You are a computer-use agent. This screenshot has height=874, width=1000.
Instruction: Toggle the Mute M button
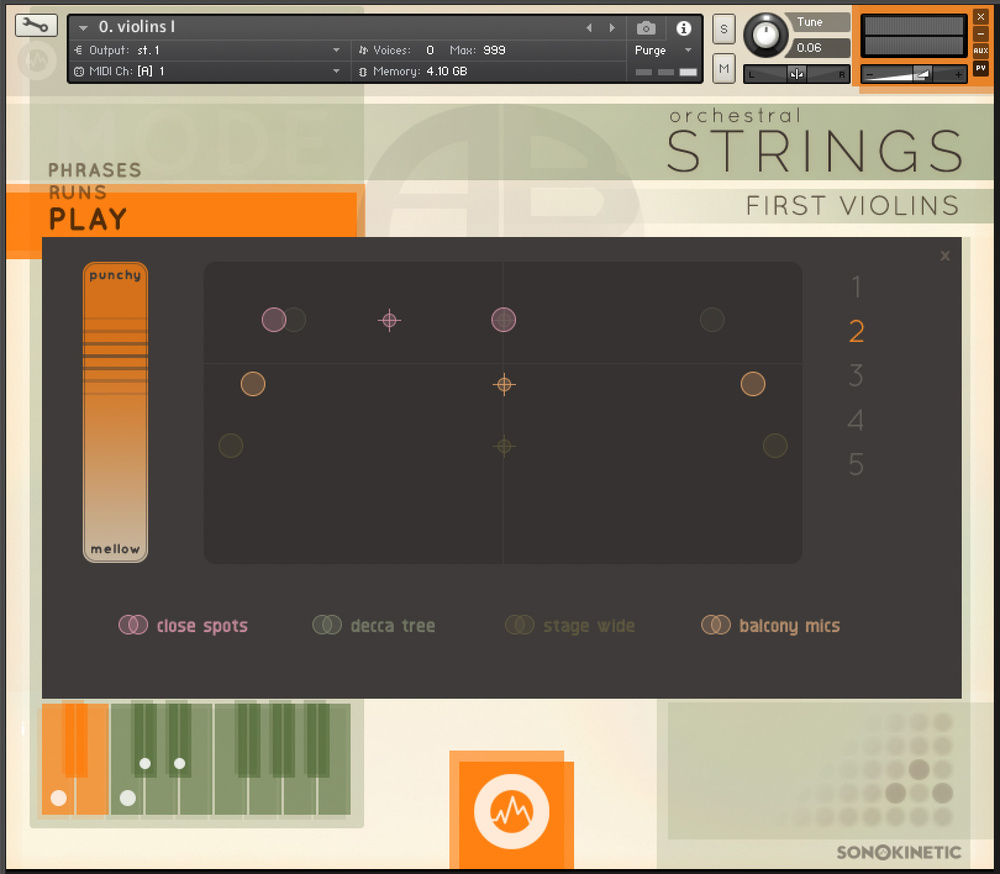pos(724,68)
